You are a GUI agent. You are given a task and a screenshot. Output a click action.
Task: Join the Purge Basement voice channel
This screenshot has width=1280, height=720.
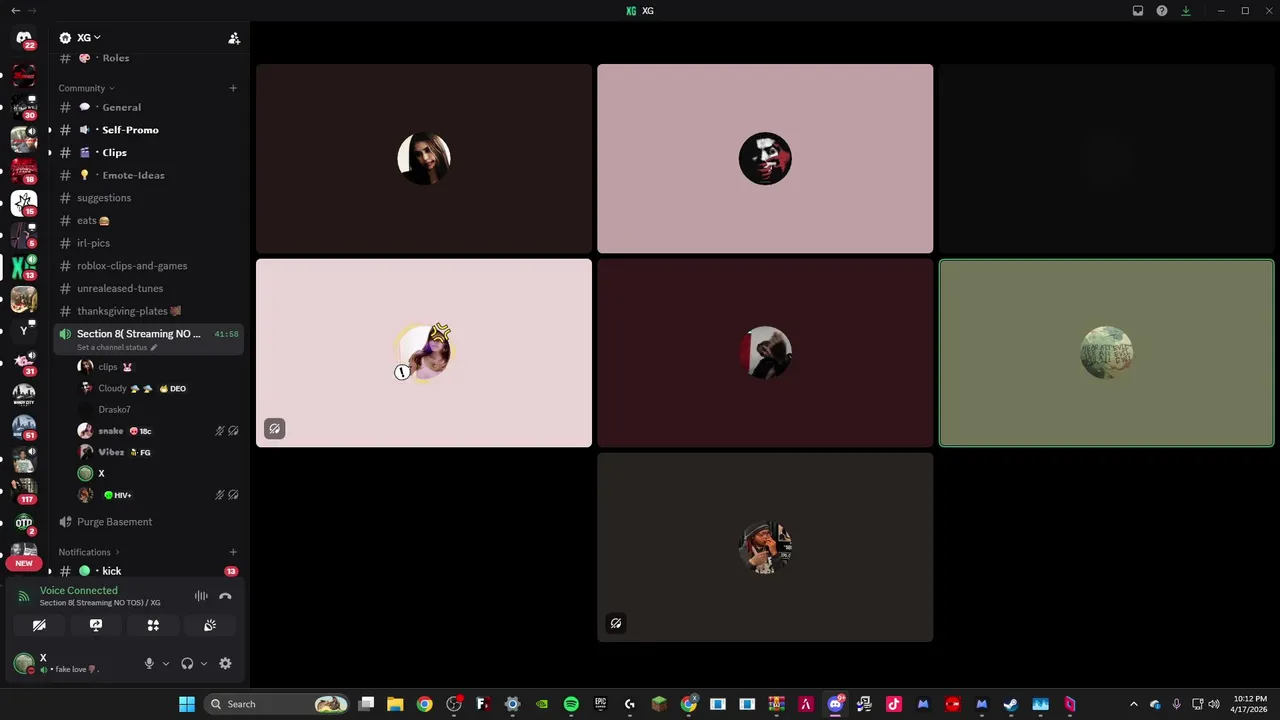click(x=148, y=522)
